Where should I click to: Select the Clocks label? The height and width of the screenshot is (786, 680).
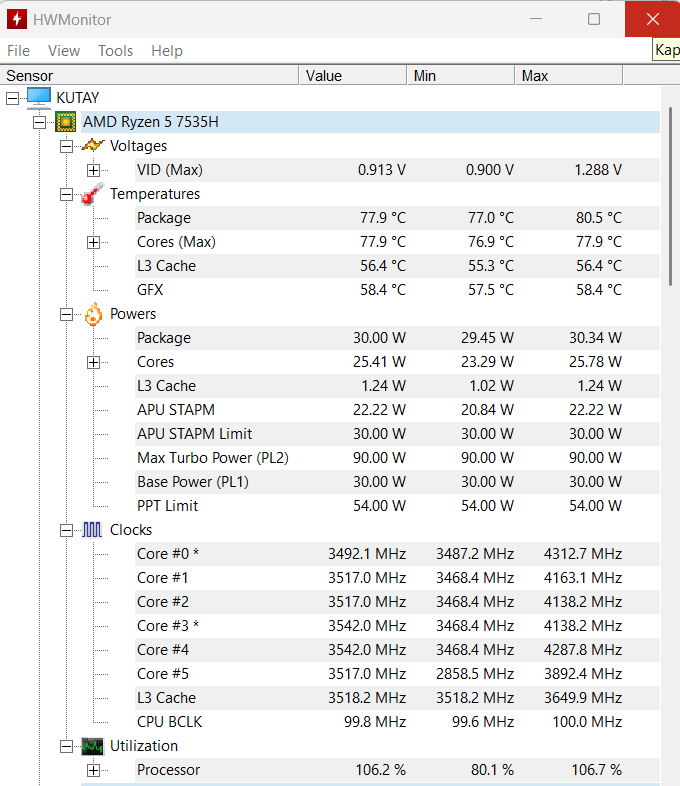click(131, 530)
